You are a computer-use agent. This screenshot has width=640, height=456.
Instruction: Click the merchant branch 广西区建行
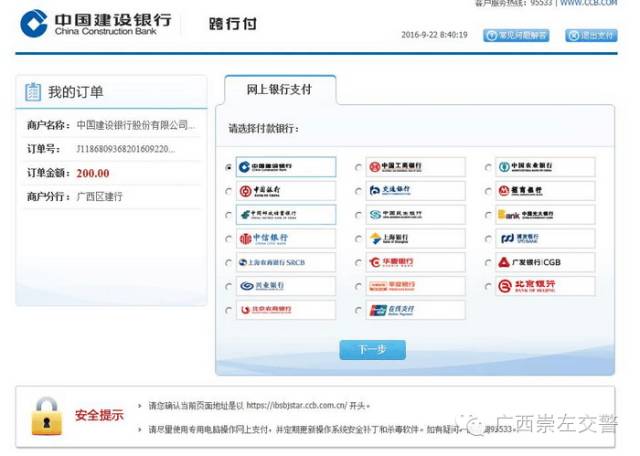pyautogui.click(x=99, y=197)
